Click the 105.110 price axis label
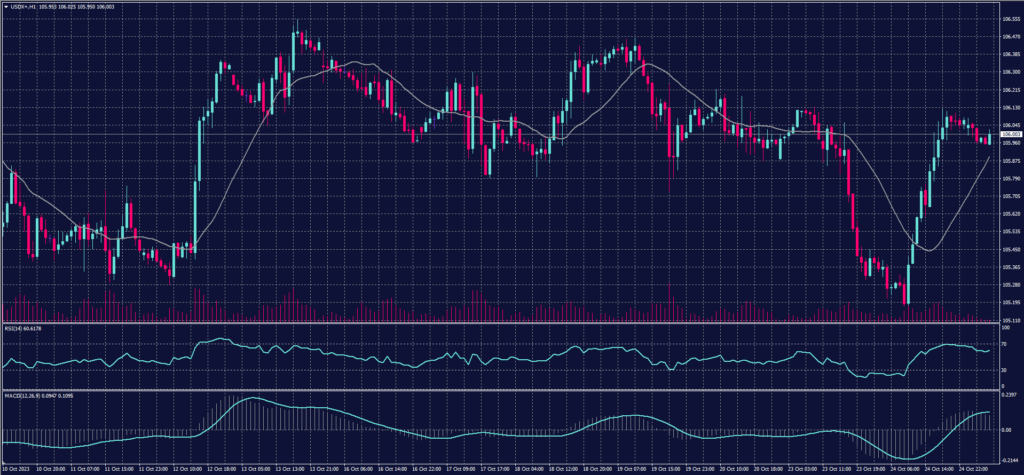The image size is (1024, 475). click(1010, 320)
